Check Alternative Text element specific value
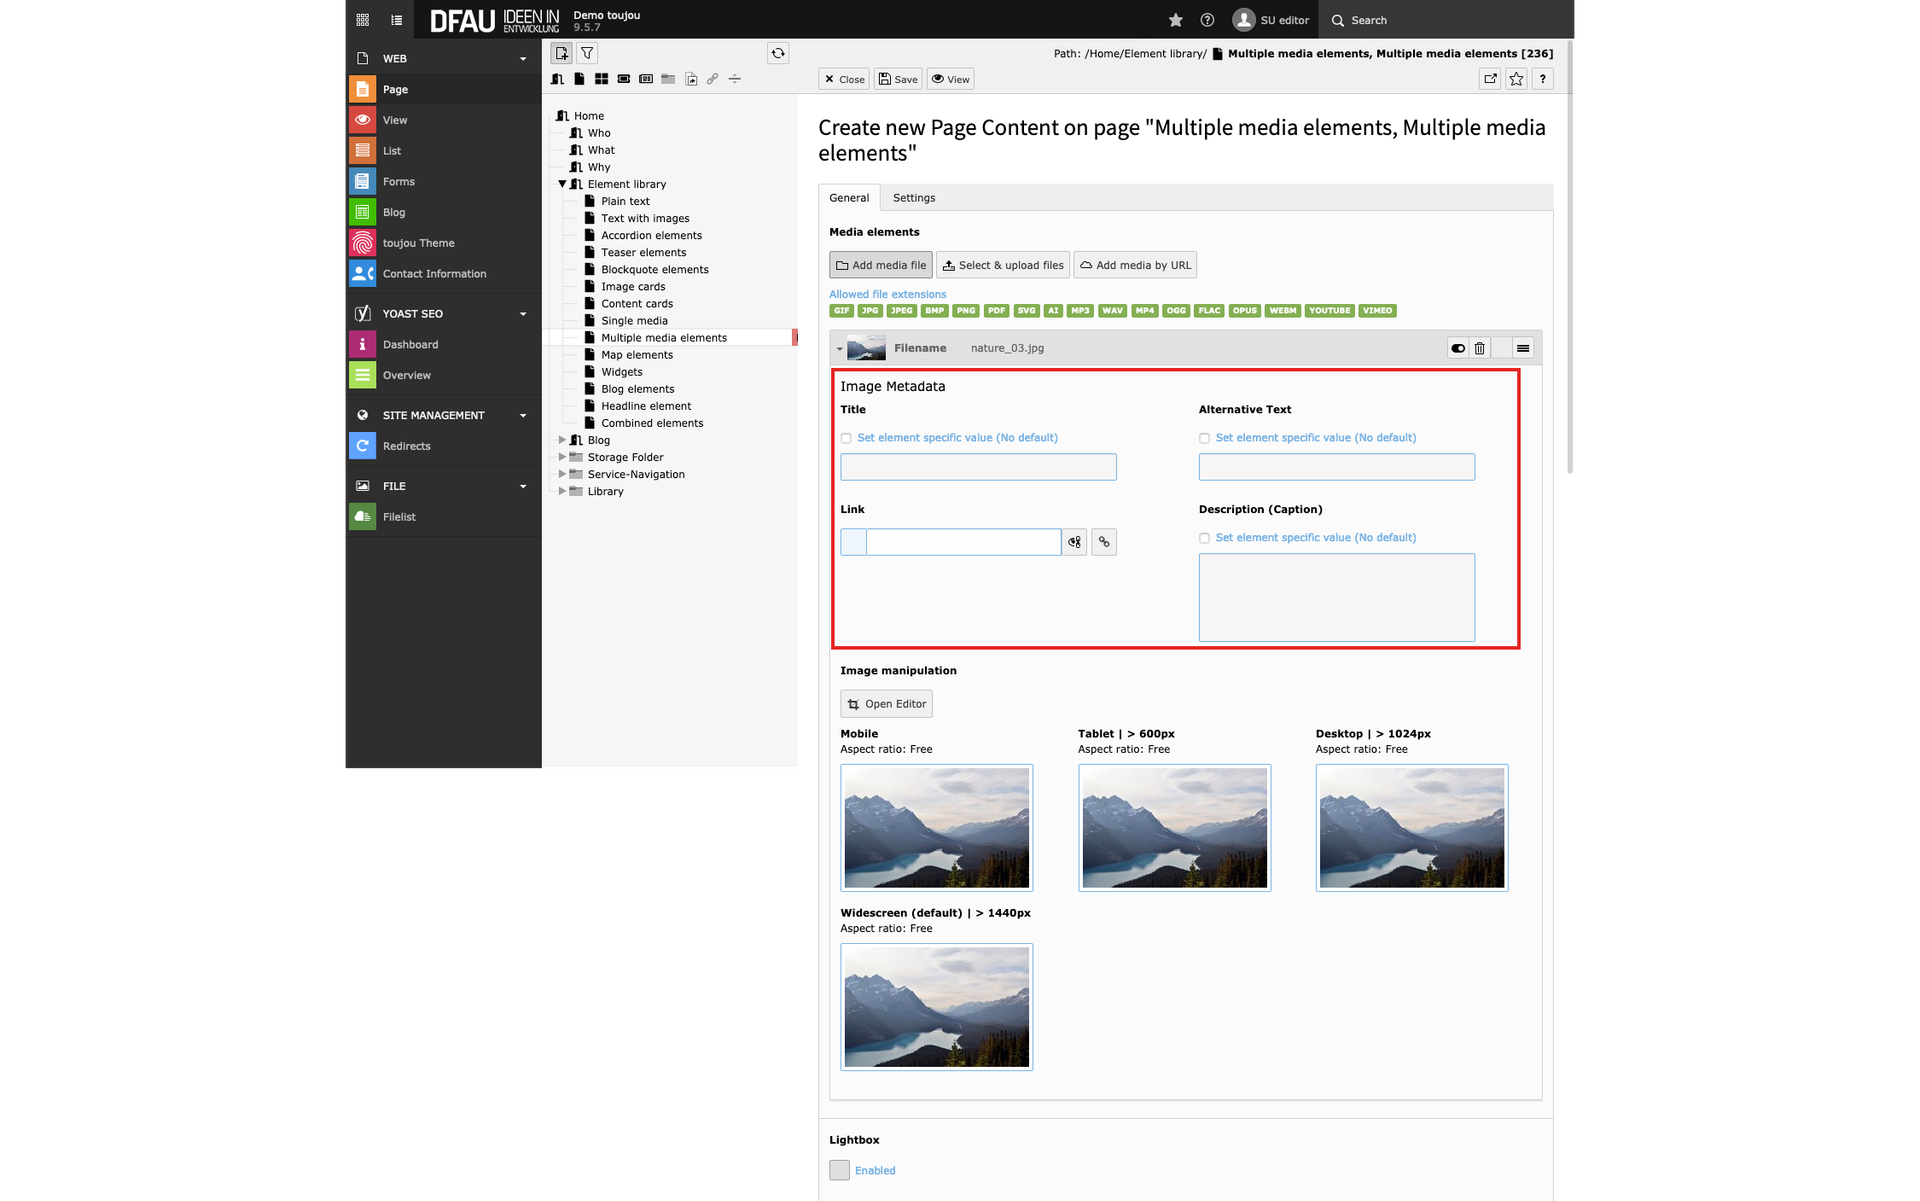The image size is (1920, 1201). click(1204, 438)
